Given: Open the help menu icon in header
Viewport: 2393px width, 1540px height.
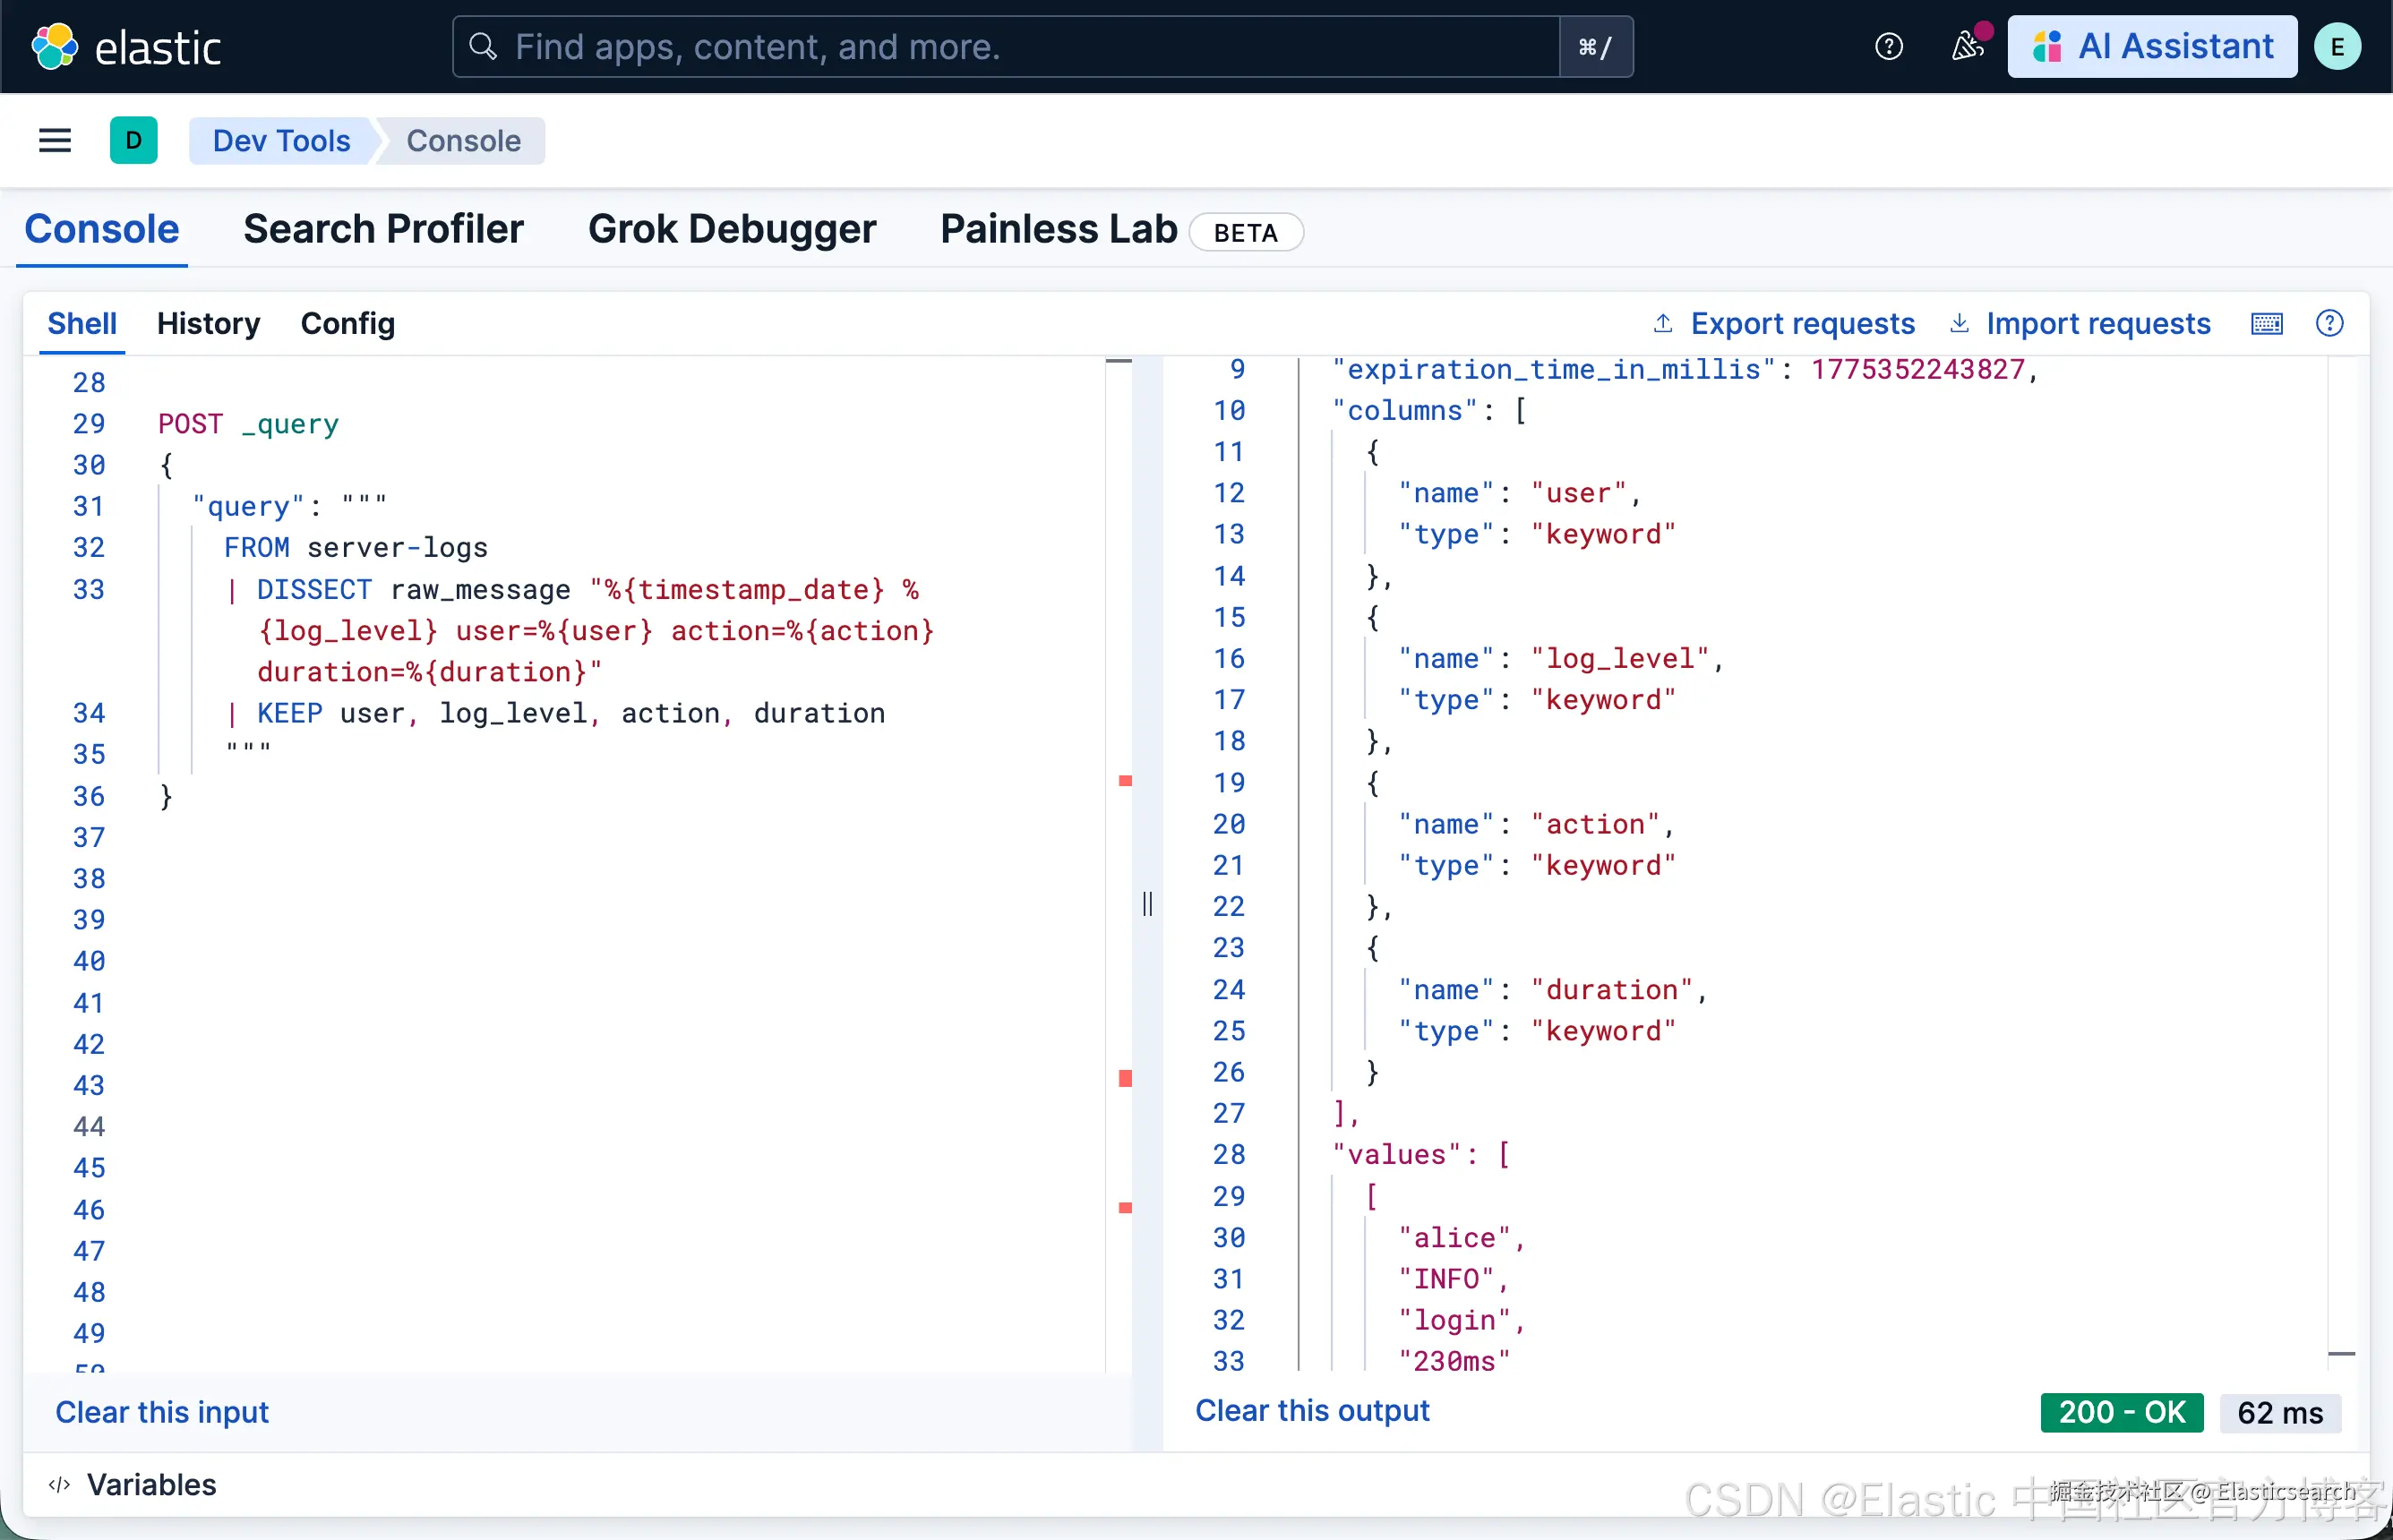Looking at the screenshot, I should pos(1888,47).
